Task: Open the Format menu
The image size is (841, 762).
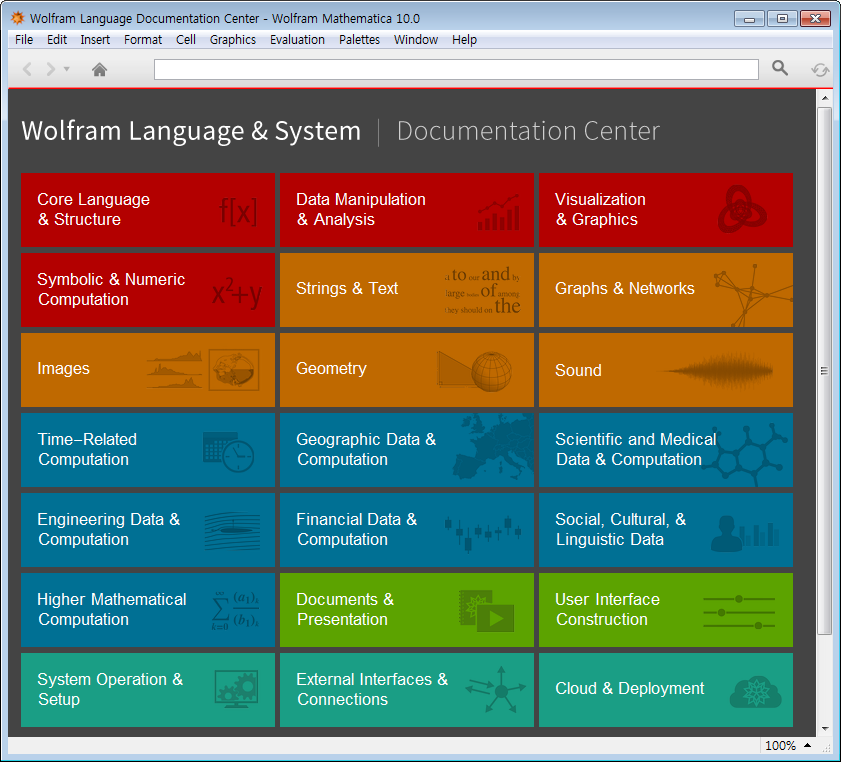Action: coord(143,40)
